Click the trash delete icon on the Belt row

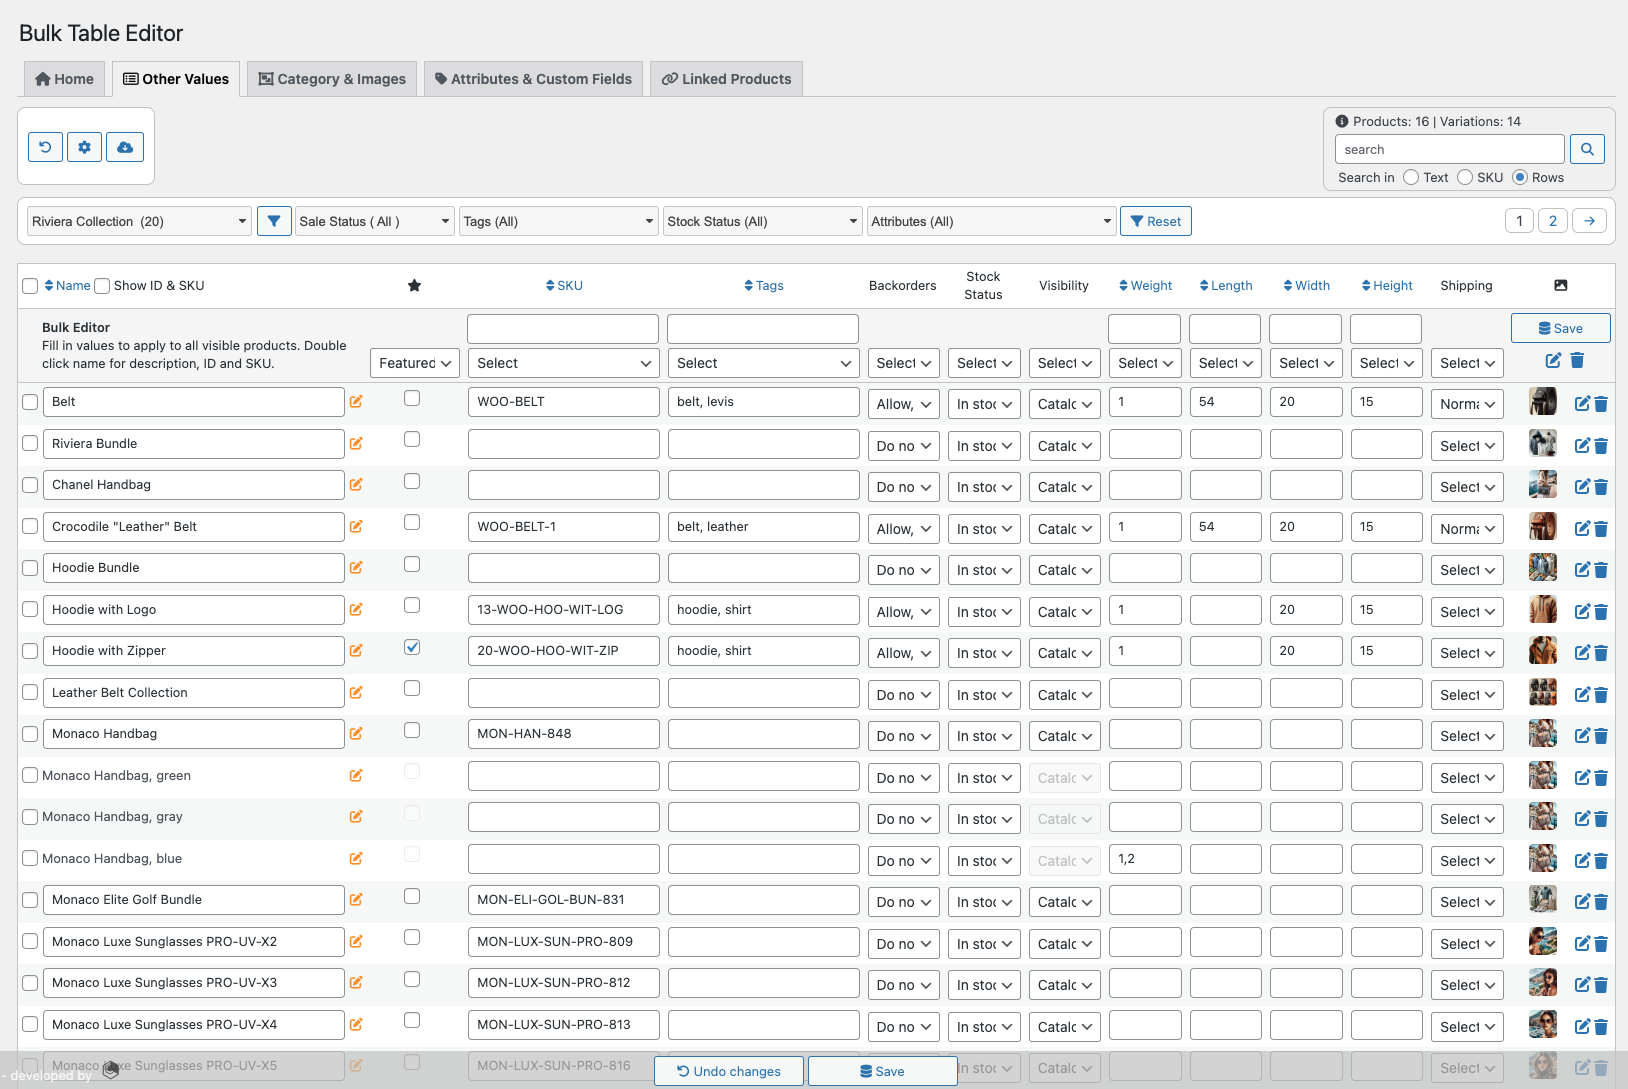pyautogui.click(x=1601, y=403)
